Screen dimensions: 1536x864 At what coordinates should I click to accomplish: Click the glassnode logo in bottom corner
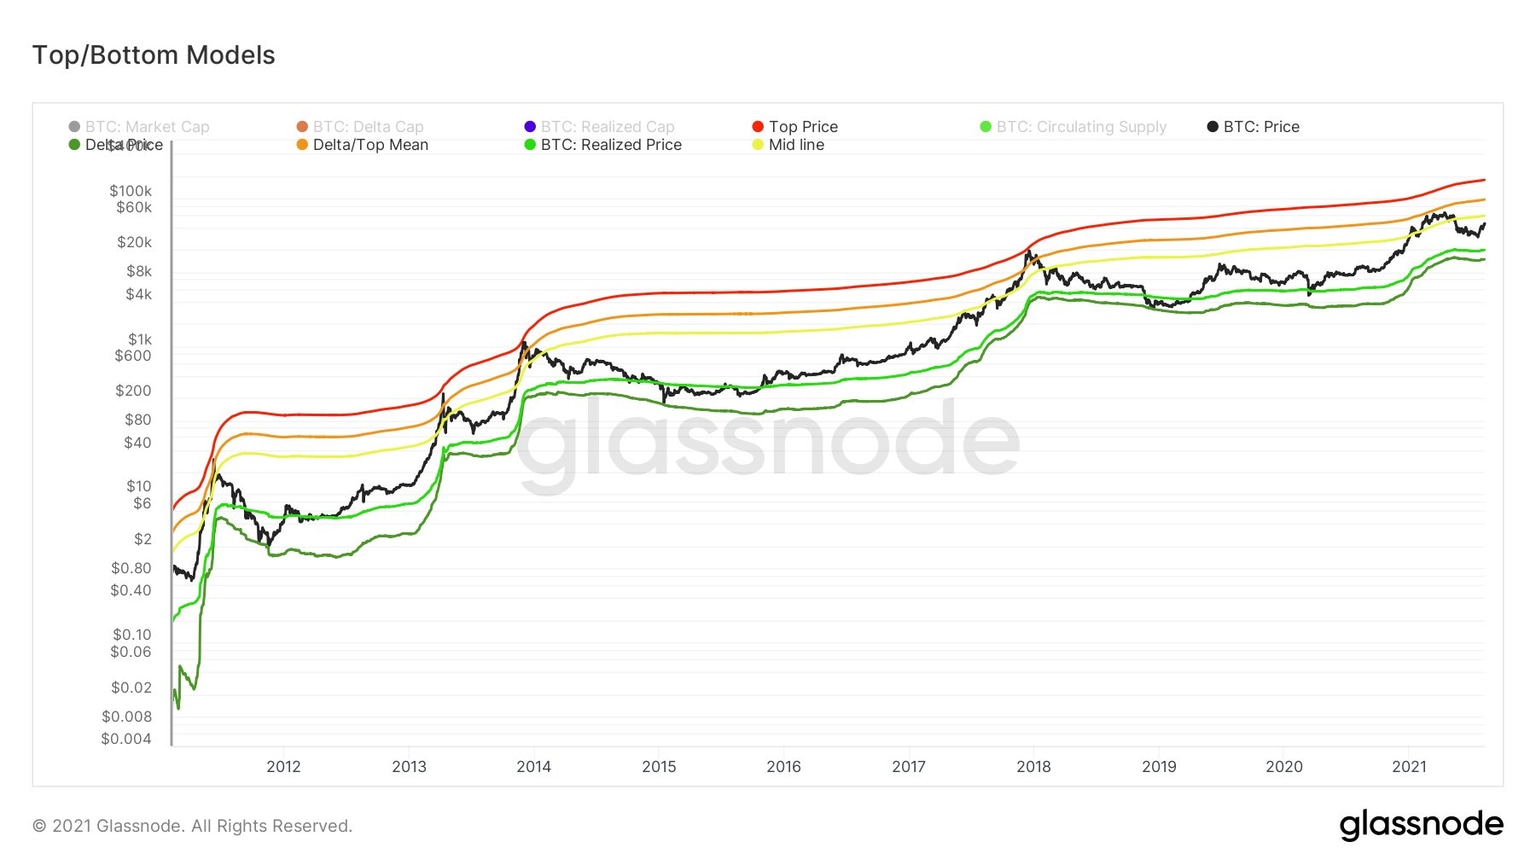point(1421,824)
